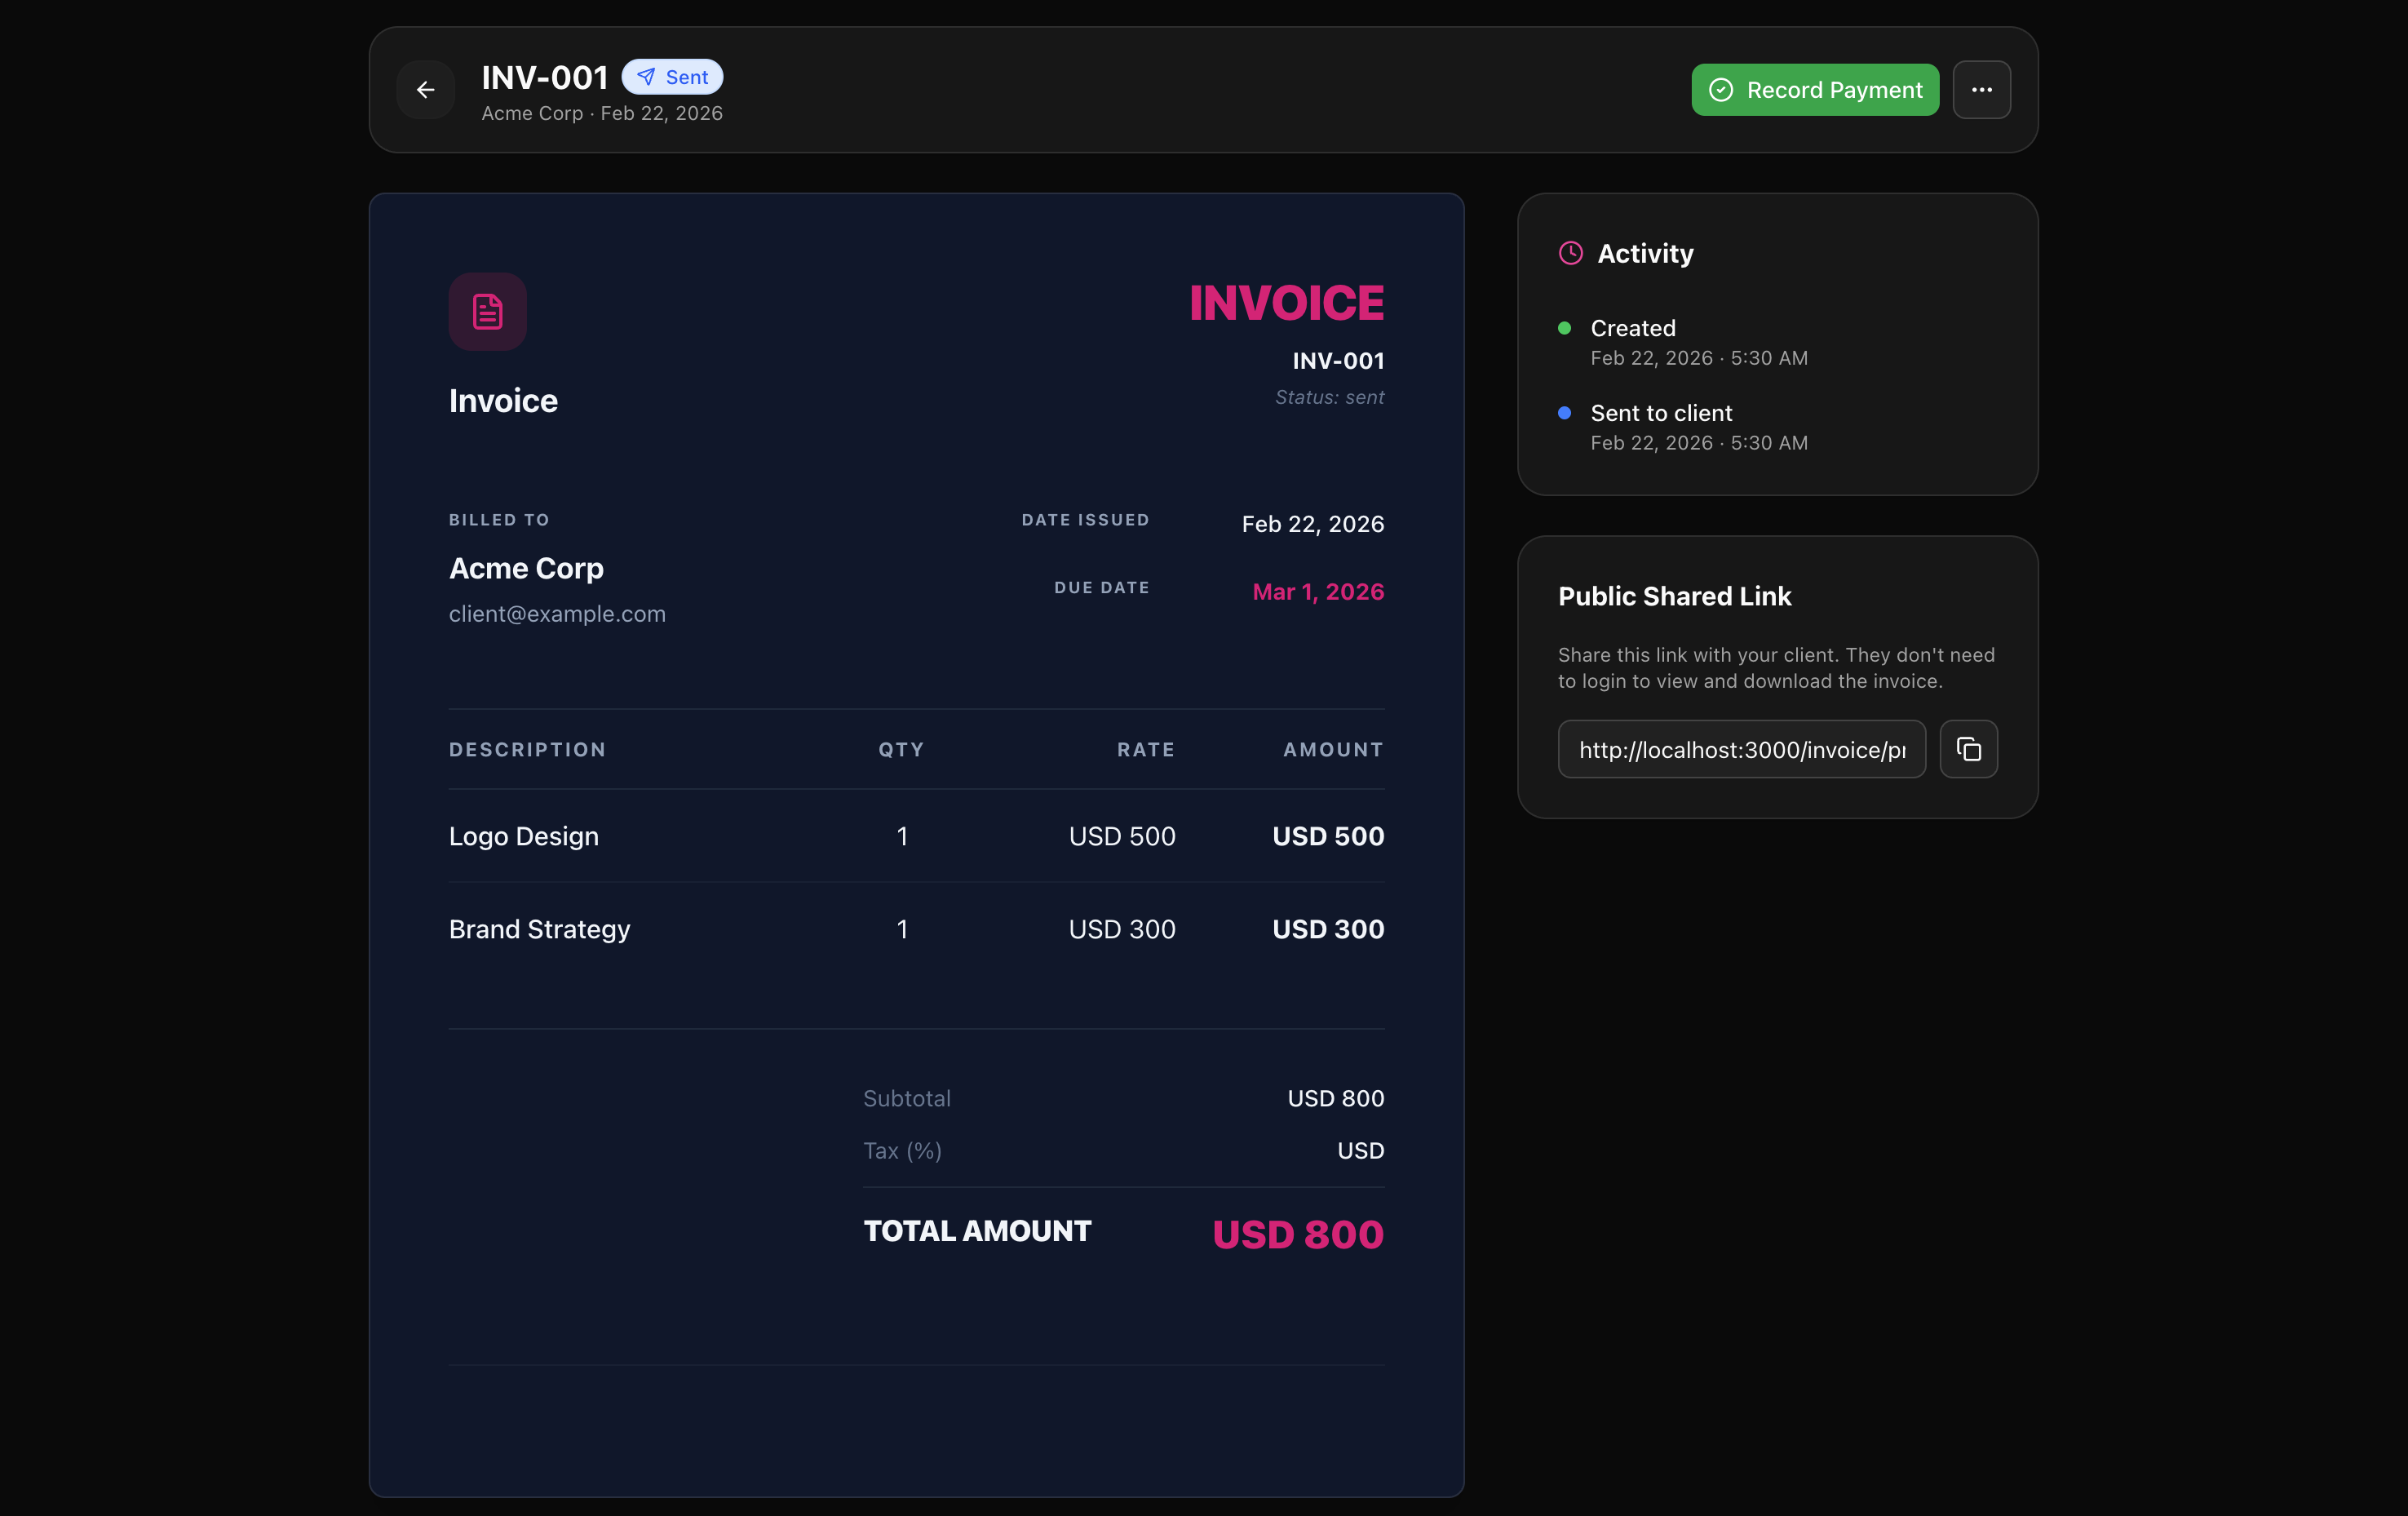Click the public shared link URL field
Screen dimensions: 2408x1516
click(1741, 749)
